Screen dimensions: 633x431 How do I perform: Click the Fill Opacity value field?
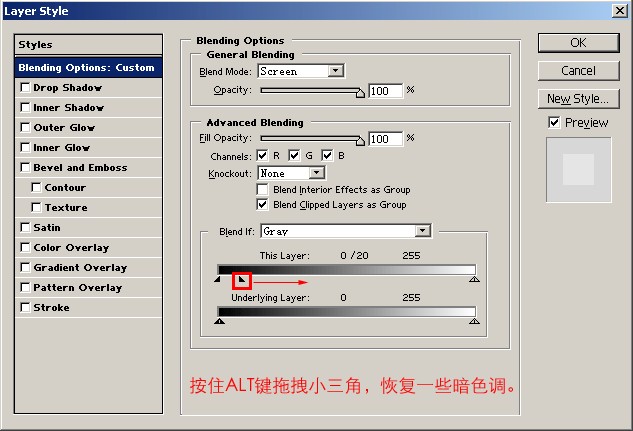(x=385, y=139)
